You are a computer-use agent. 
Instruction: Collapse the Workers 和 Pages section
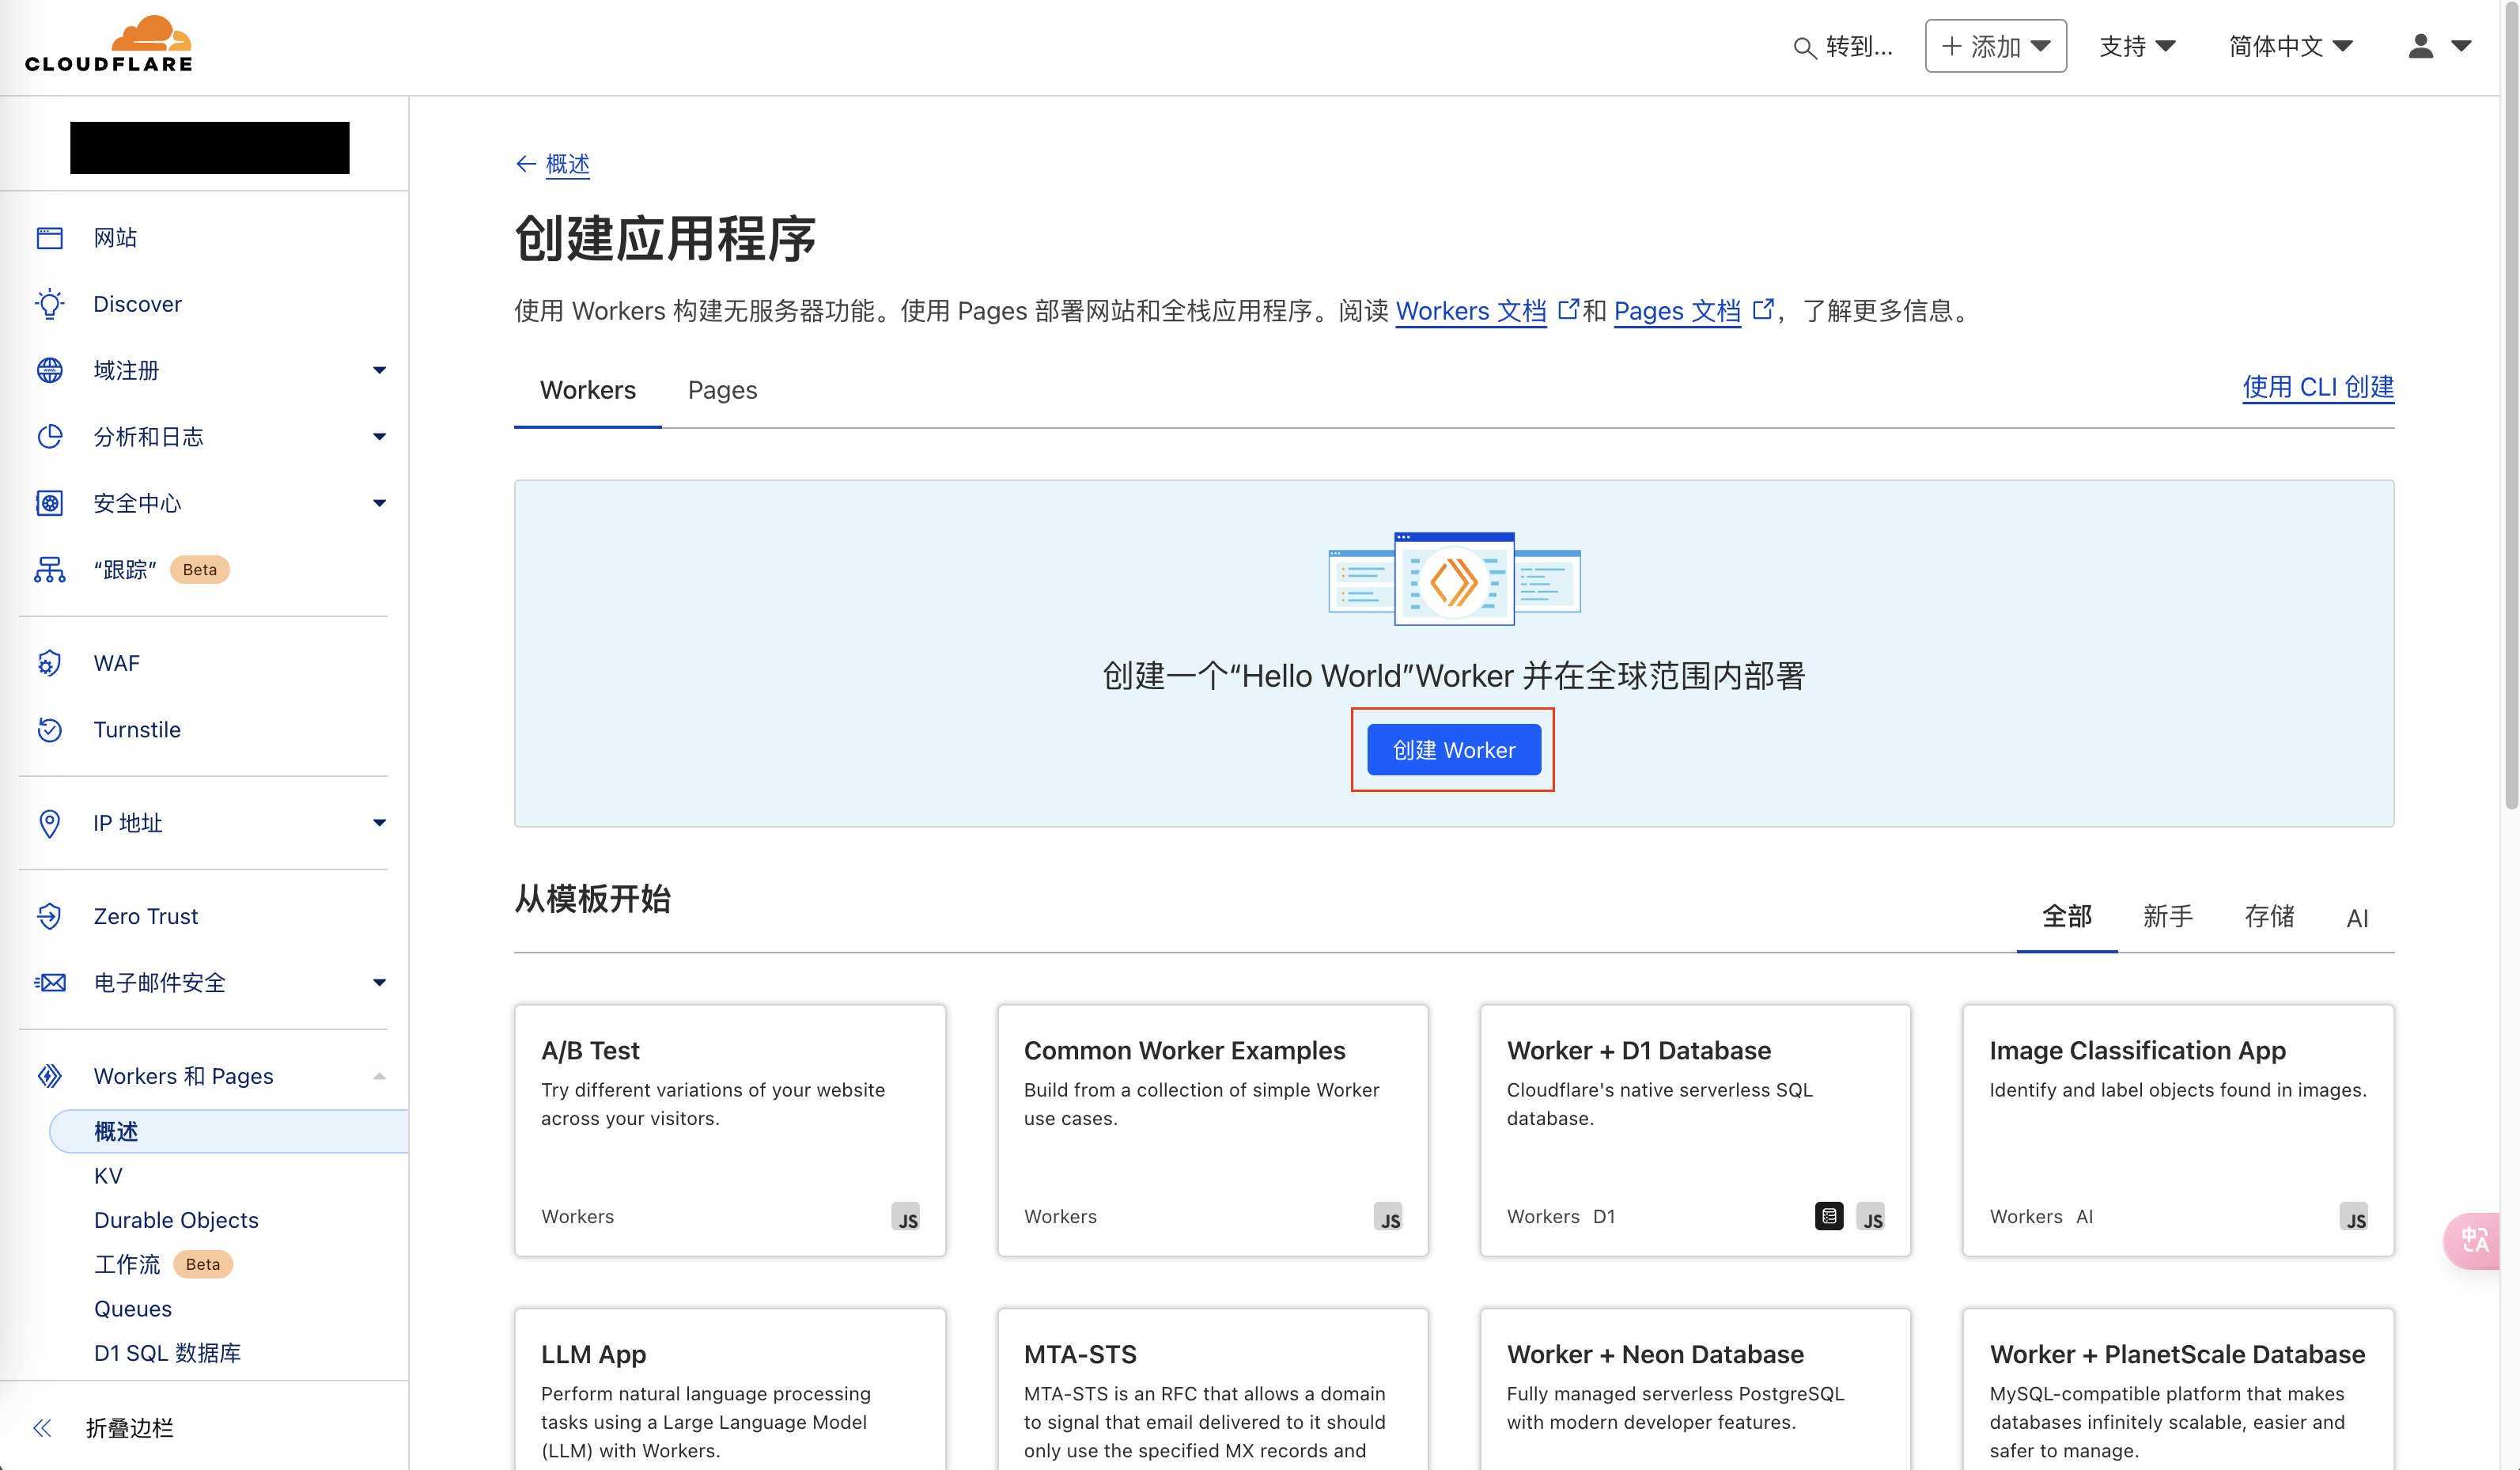[379, 1076]
